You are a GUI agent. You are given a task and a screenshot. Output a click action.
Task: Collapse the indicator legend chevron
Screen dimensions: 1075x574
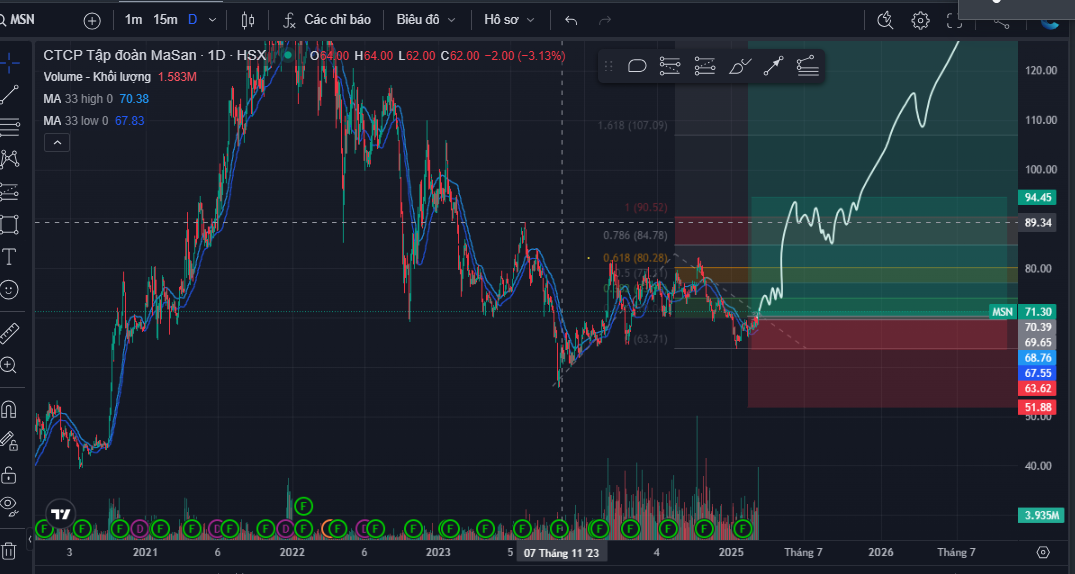pos(57,143)
